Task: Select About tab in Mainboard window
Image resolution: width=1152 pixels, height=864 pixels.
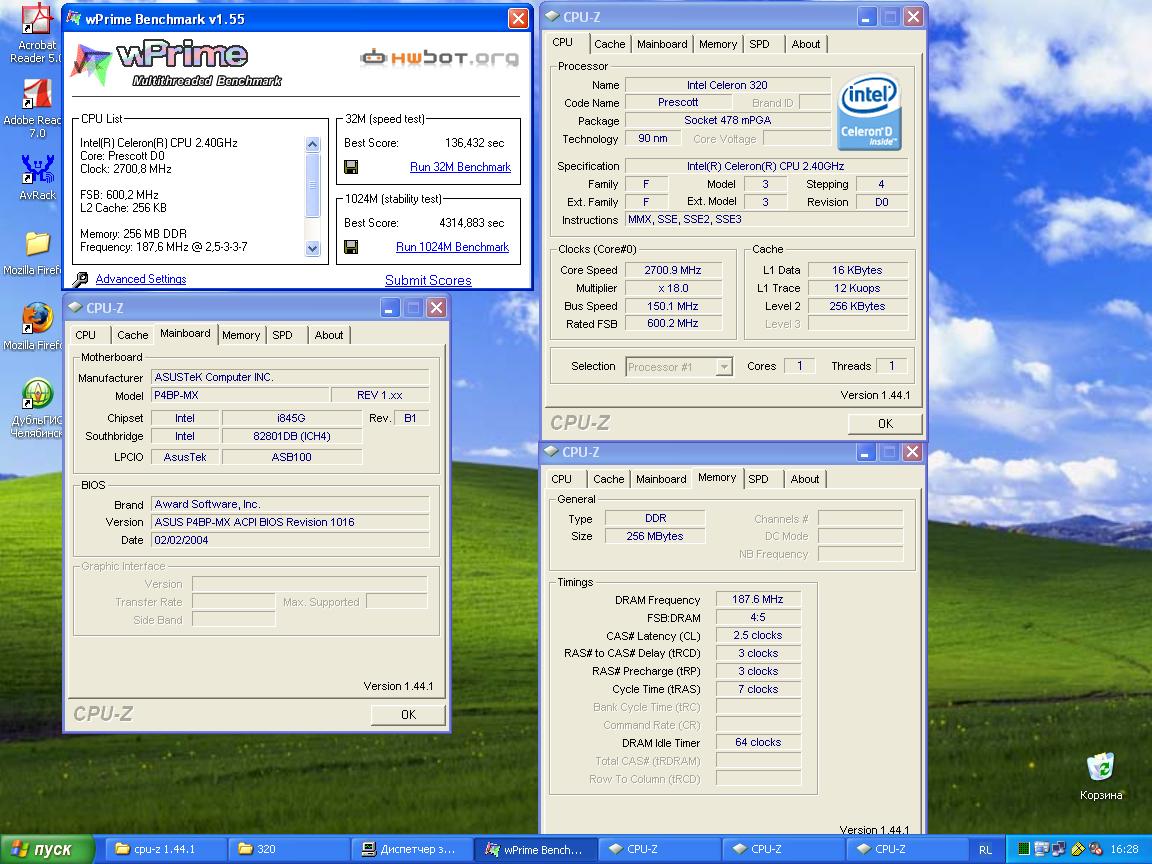Action: coord(328,335)
